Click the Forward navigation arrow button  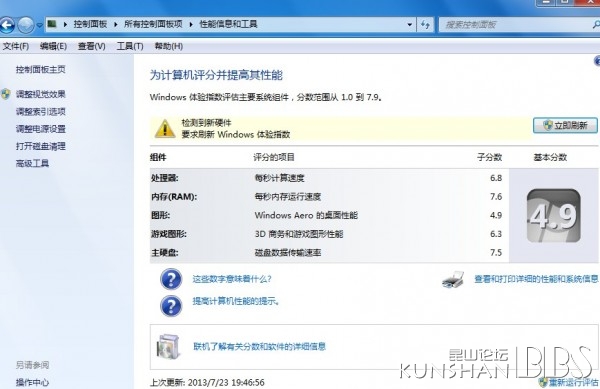point(26,25)
